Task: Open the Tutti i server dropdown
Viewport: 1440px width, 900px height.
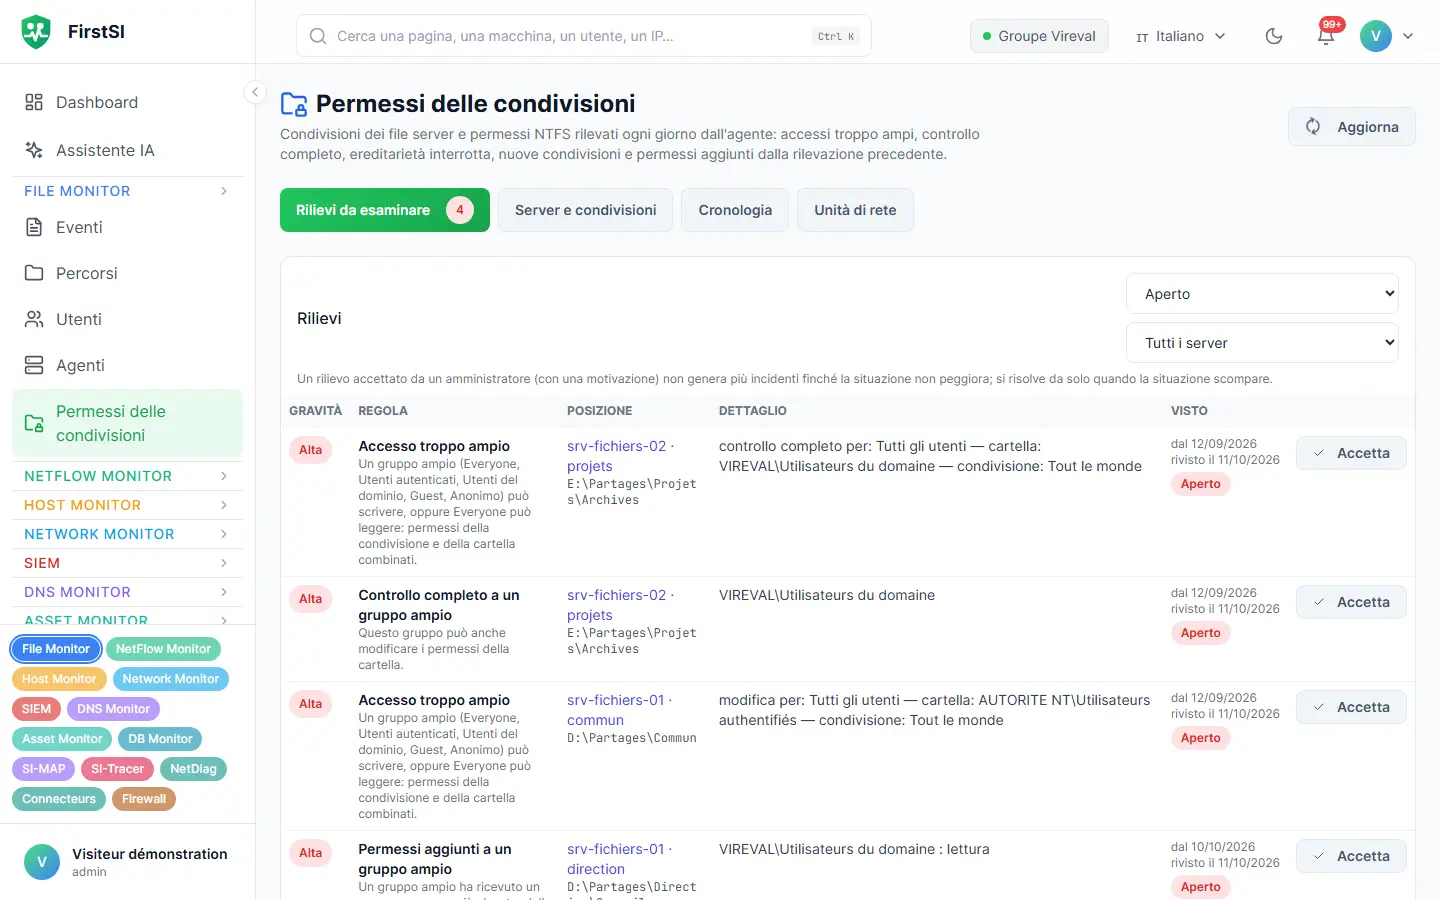Action: [x=1262, y=343]
